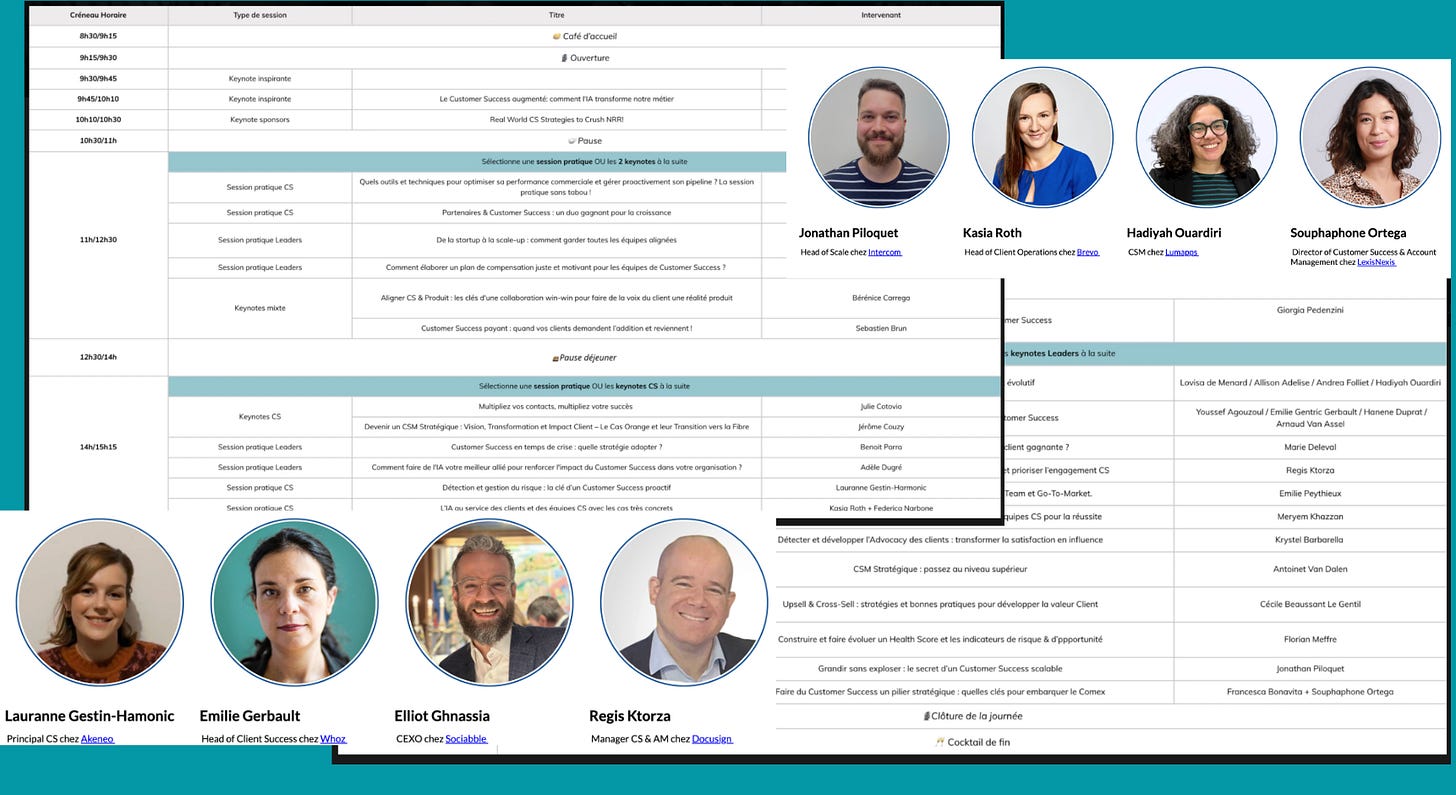The width and height of the screenshot is (1456, 795).
Task: Click 'Customer Success en temps de crise' title
Action: pos(557,447)
